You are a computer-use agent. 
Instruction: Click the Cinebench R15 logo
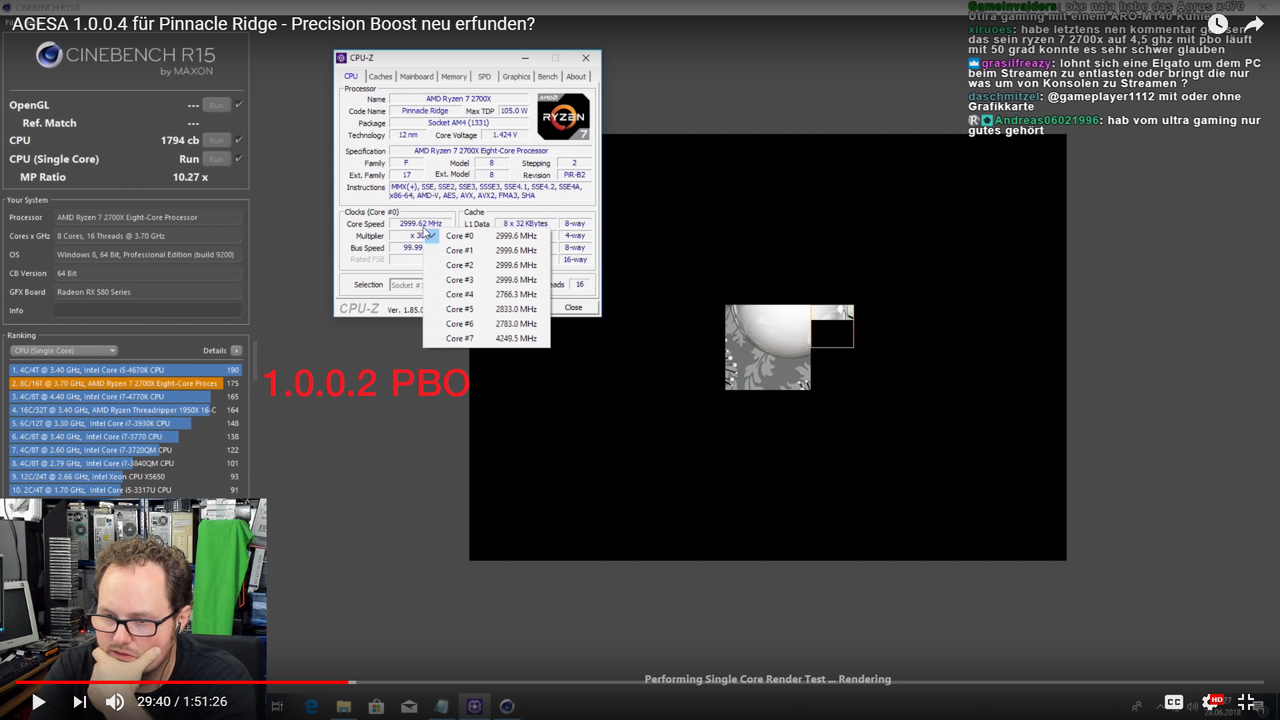[x=125, y=58]
